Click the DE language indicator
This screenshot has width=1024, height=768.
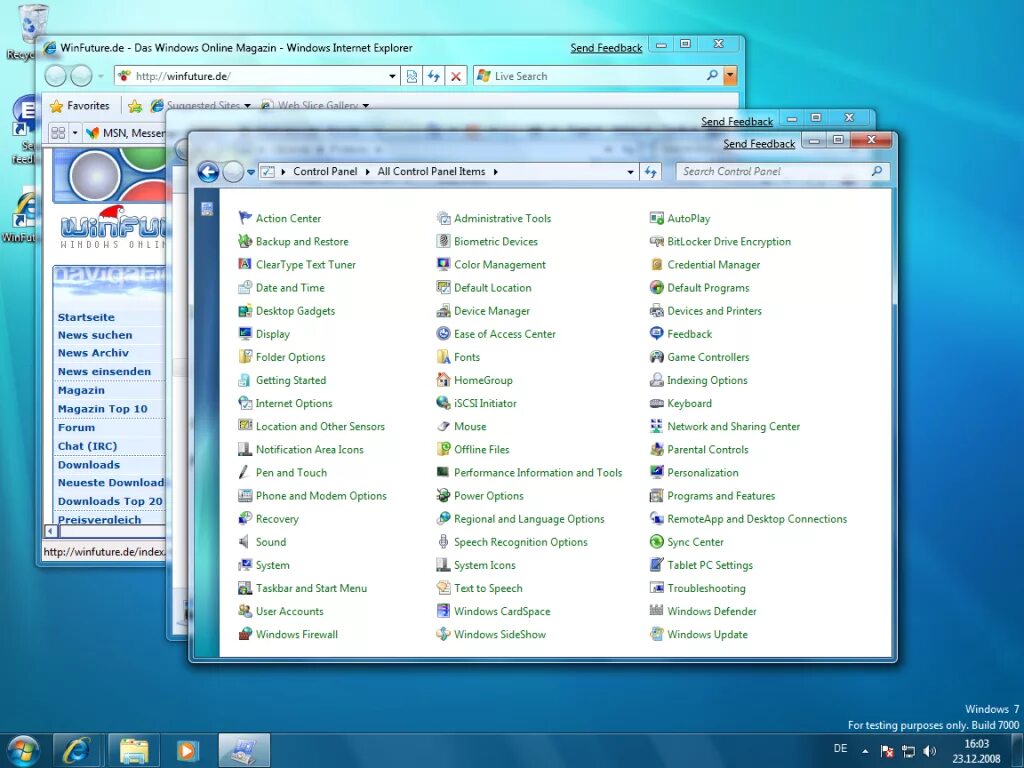840,748
